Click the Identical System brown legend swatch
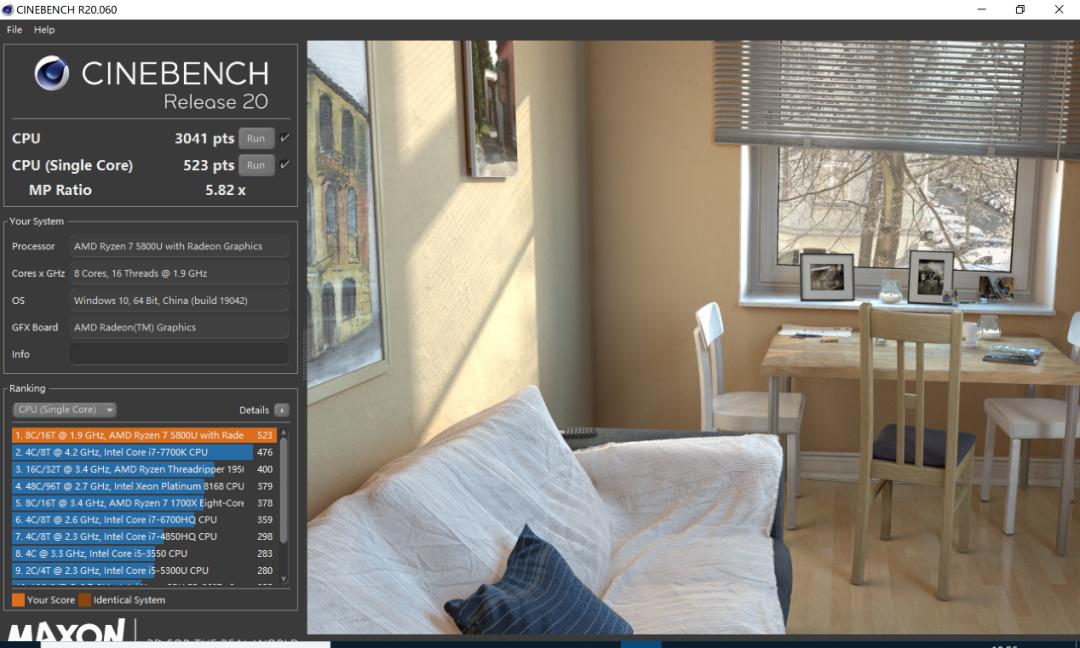 (85, 600)
